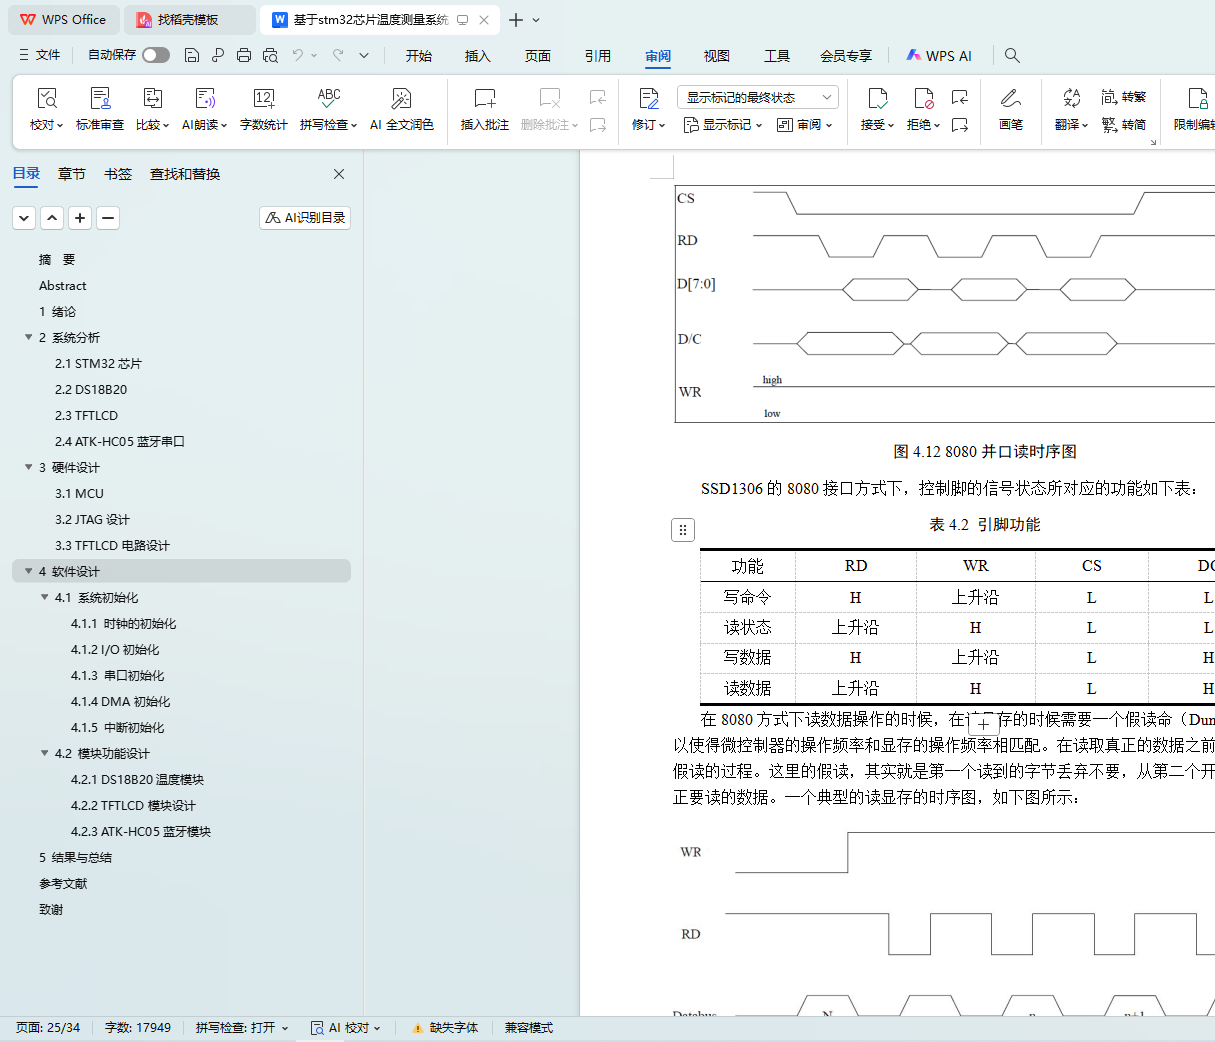Collapse the 2 系统分析 tree node

click(x=28, y=337)
